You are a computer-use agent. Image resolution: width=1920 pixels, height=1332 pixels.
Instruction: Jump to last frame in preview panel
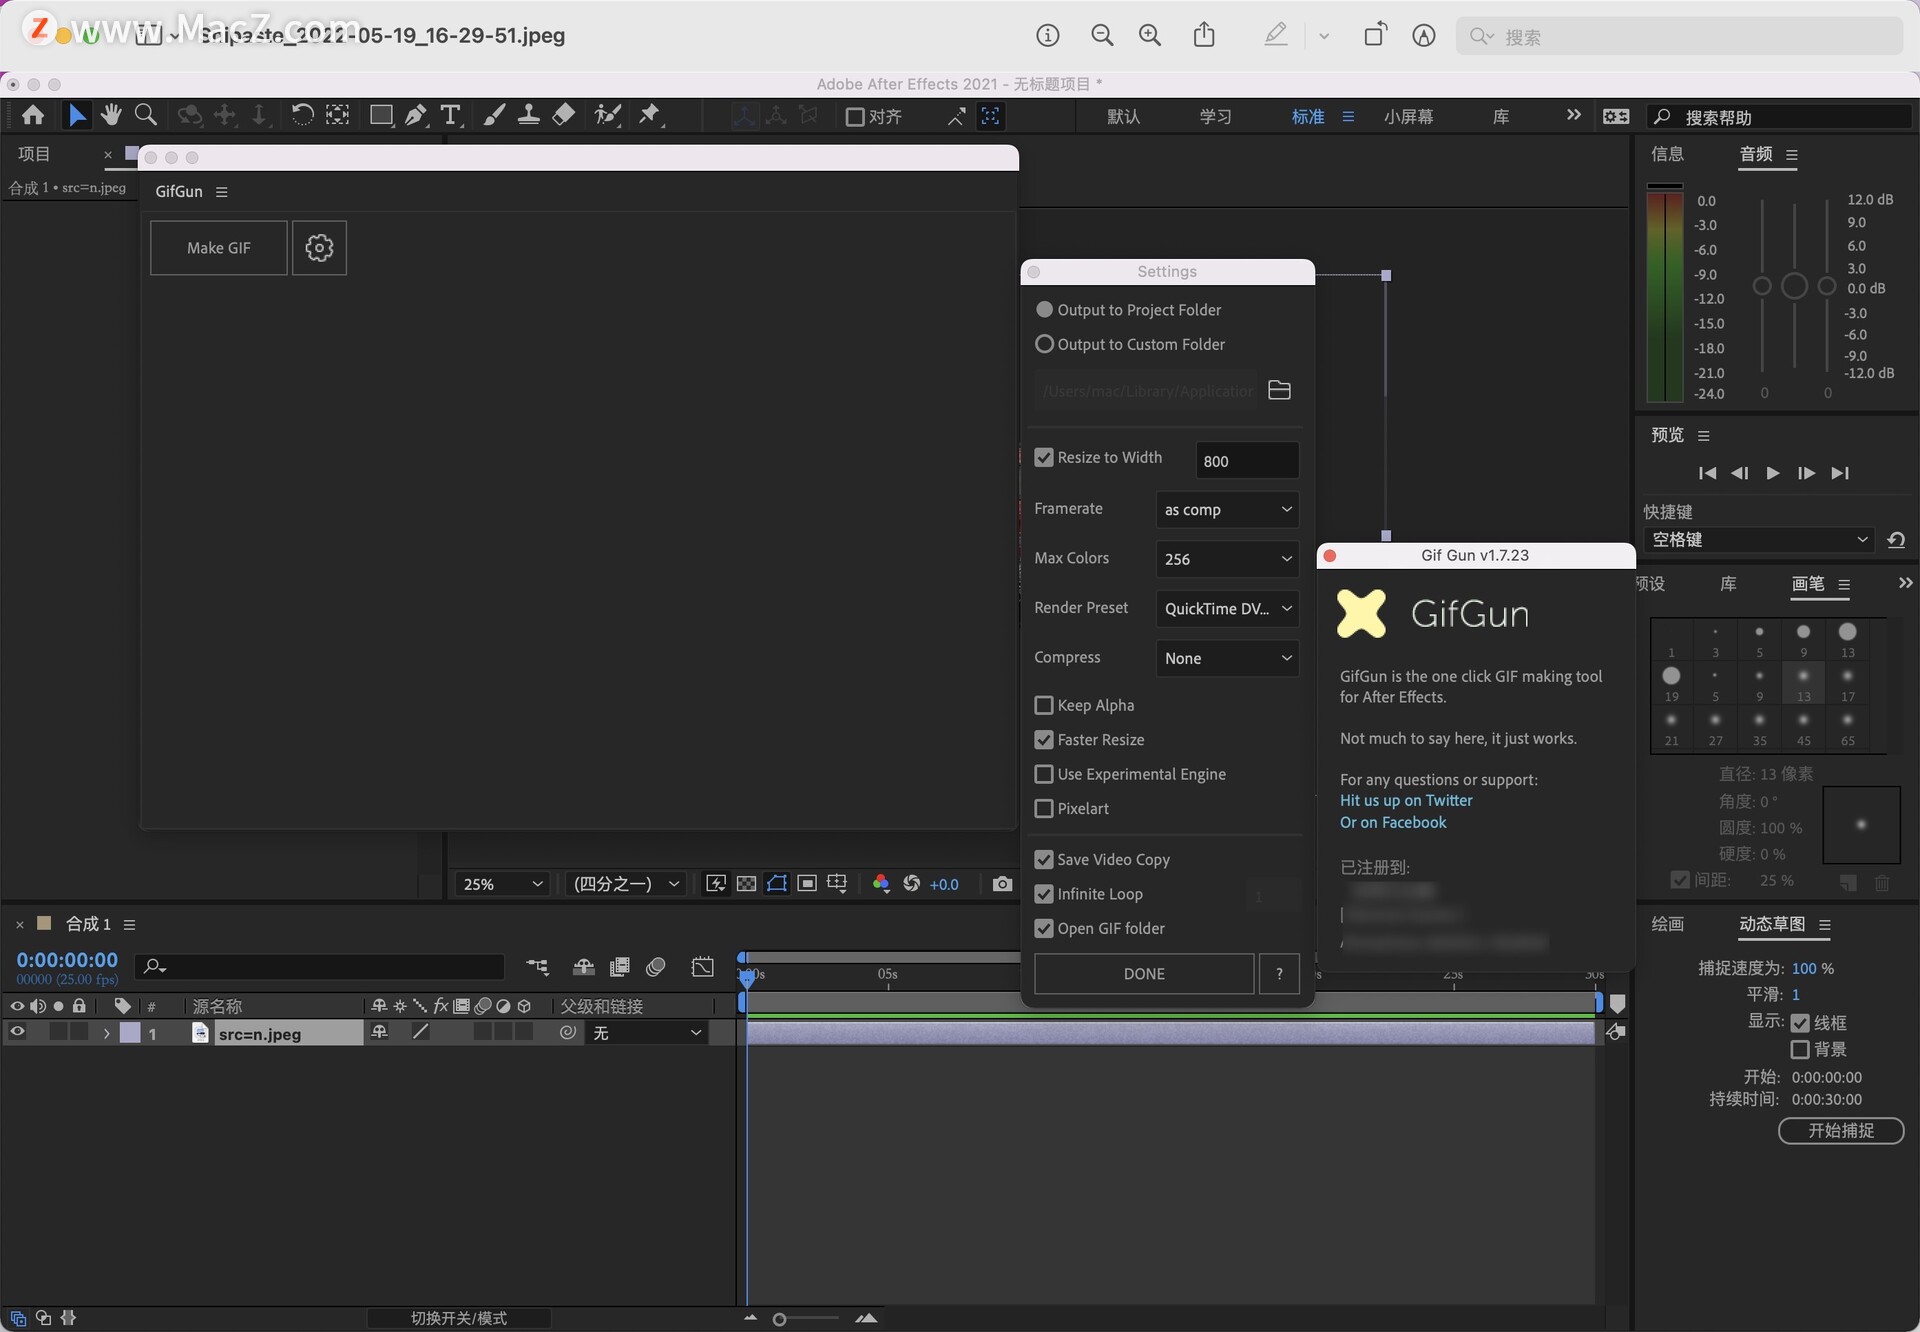1840,473
